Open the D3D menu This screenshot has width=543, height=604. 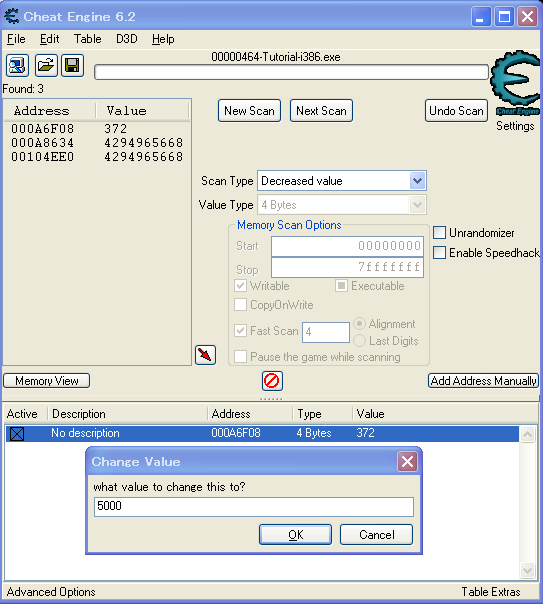coord(127,39)
